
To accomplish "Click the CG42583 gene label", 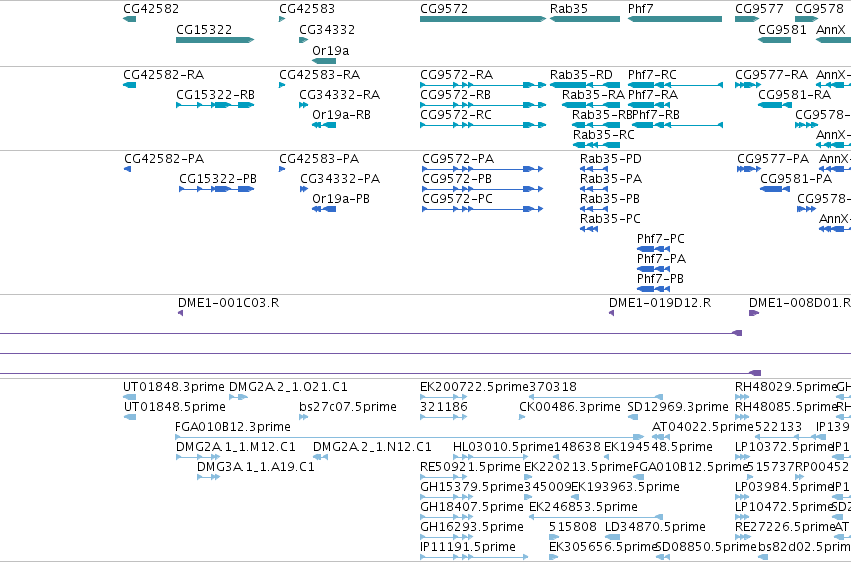I will click(x=307, y=9).
